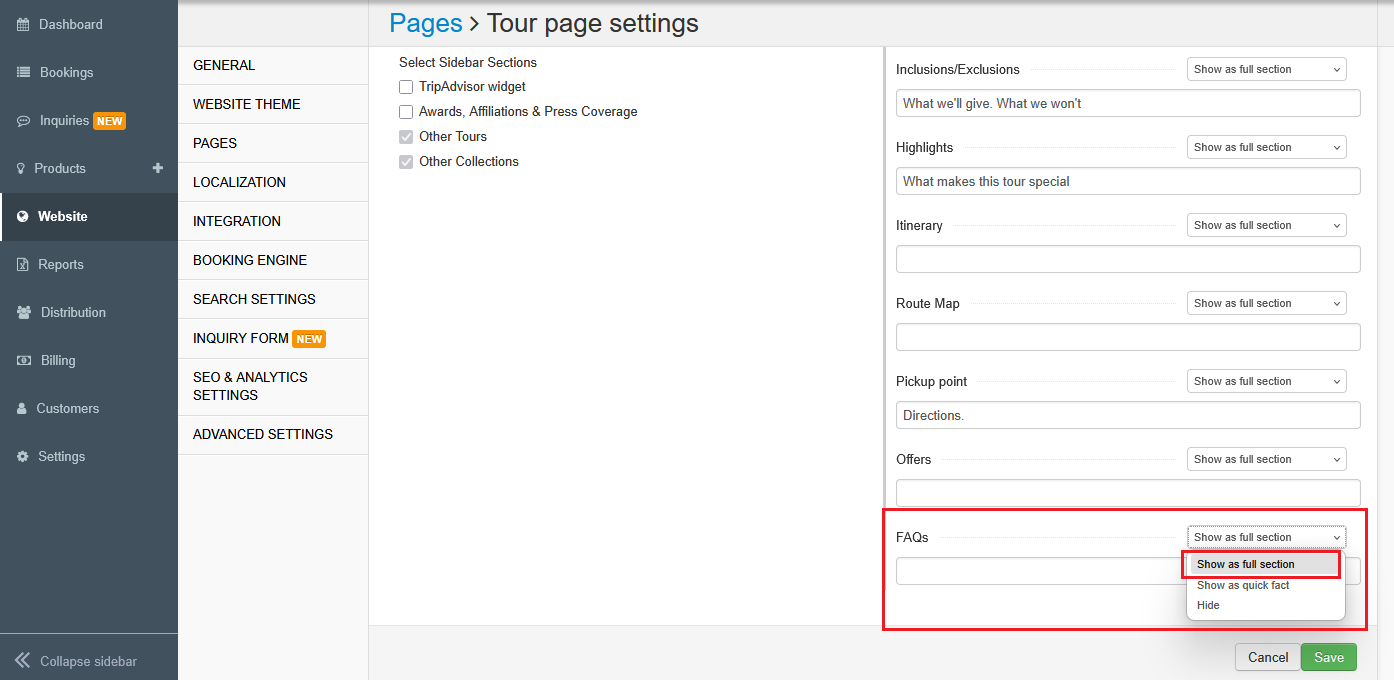The width and height of the screenshot is (1394, 680).
Task: Check Awards, Affiliations & Press Coverage
Action: click(406, 112)
